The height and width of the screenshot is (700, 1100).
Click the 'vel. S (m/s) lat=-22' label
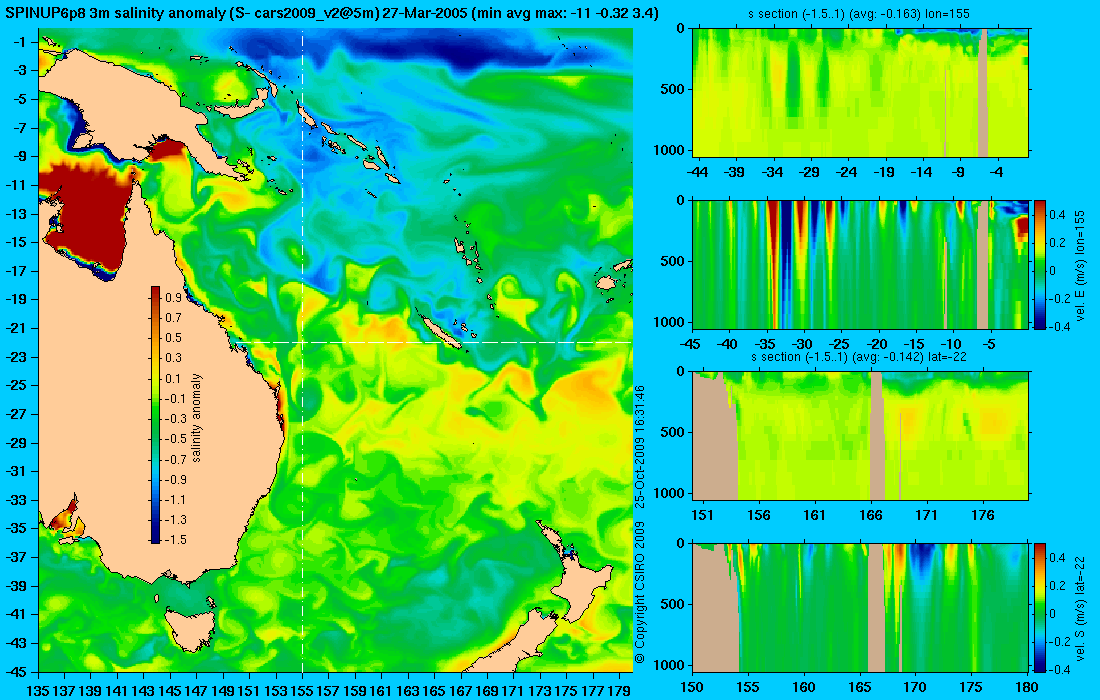coord(1080,610)
